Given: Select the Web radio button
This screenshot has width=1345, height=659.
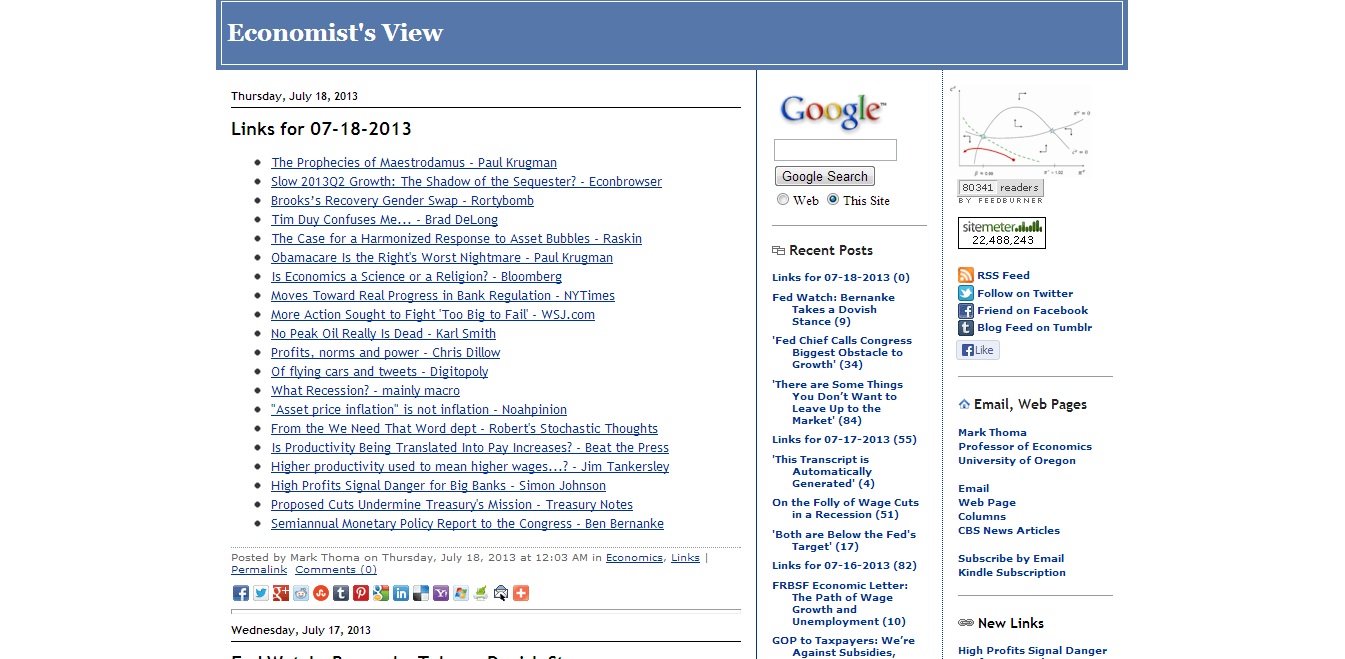Looking at the screenshot, I should point(783,200).
